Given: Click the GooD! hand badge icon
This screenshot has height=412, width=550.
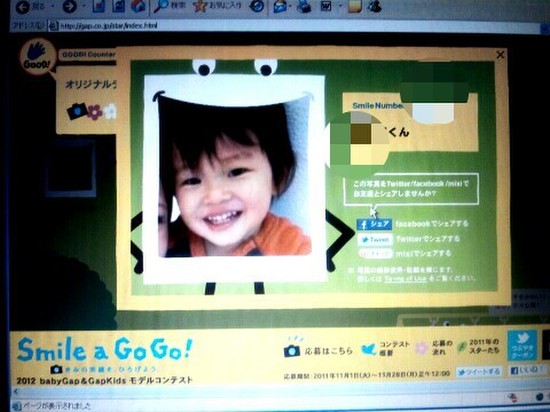Looking at the screenshot, I should [38, 57].
